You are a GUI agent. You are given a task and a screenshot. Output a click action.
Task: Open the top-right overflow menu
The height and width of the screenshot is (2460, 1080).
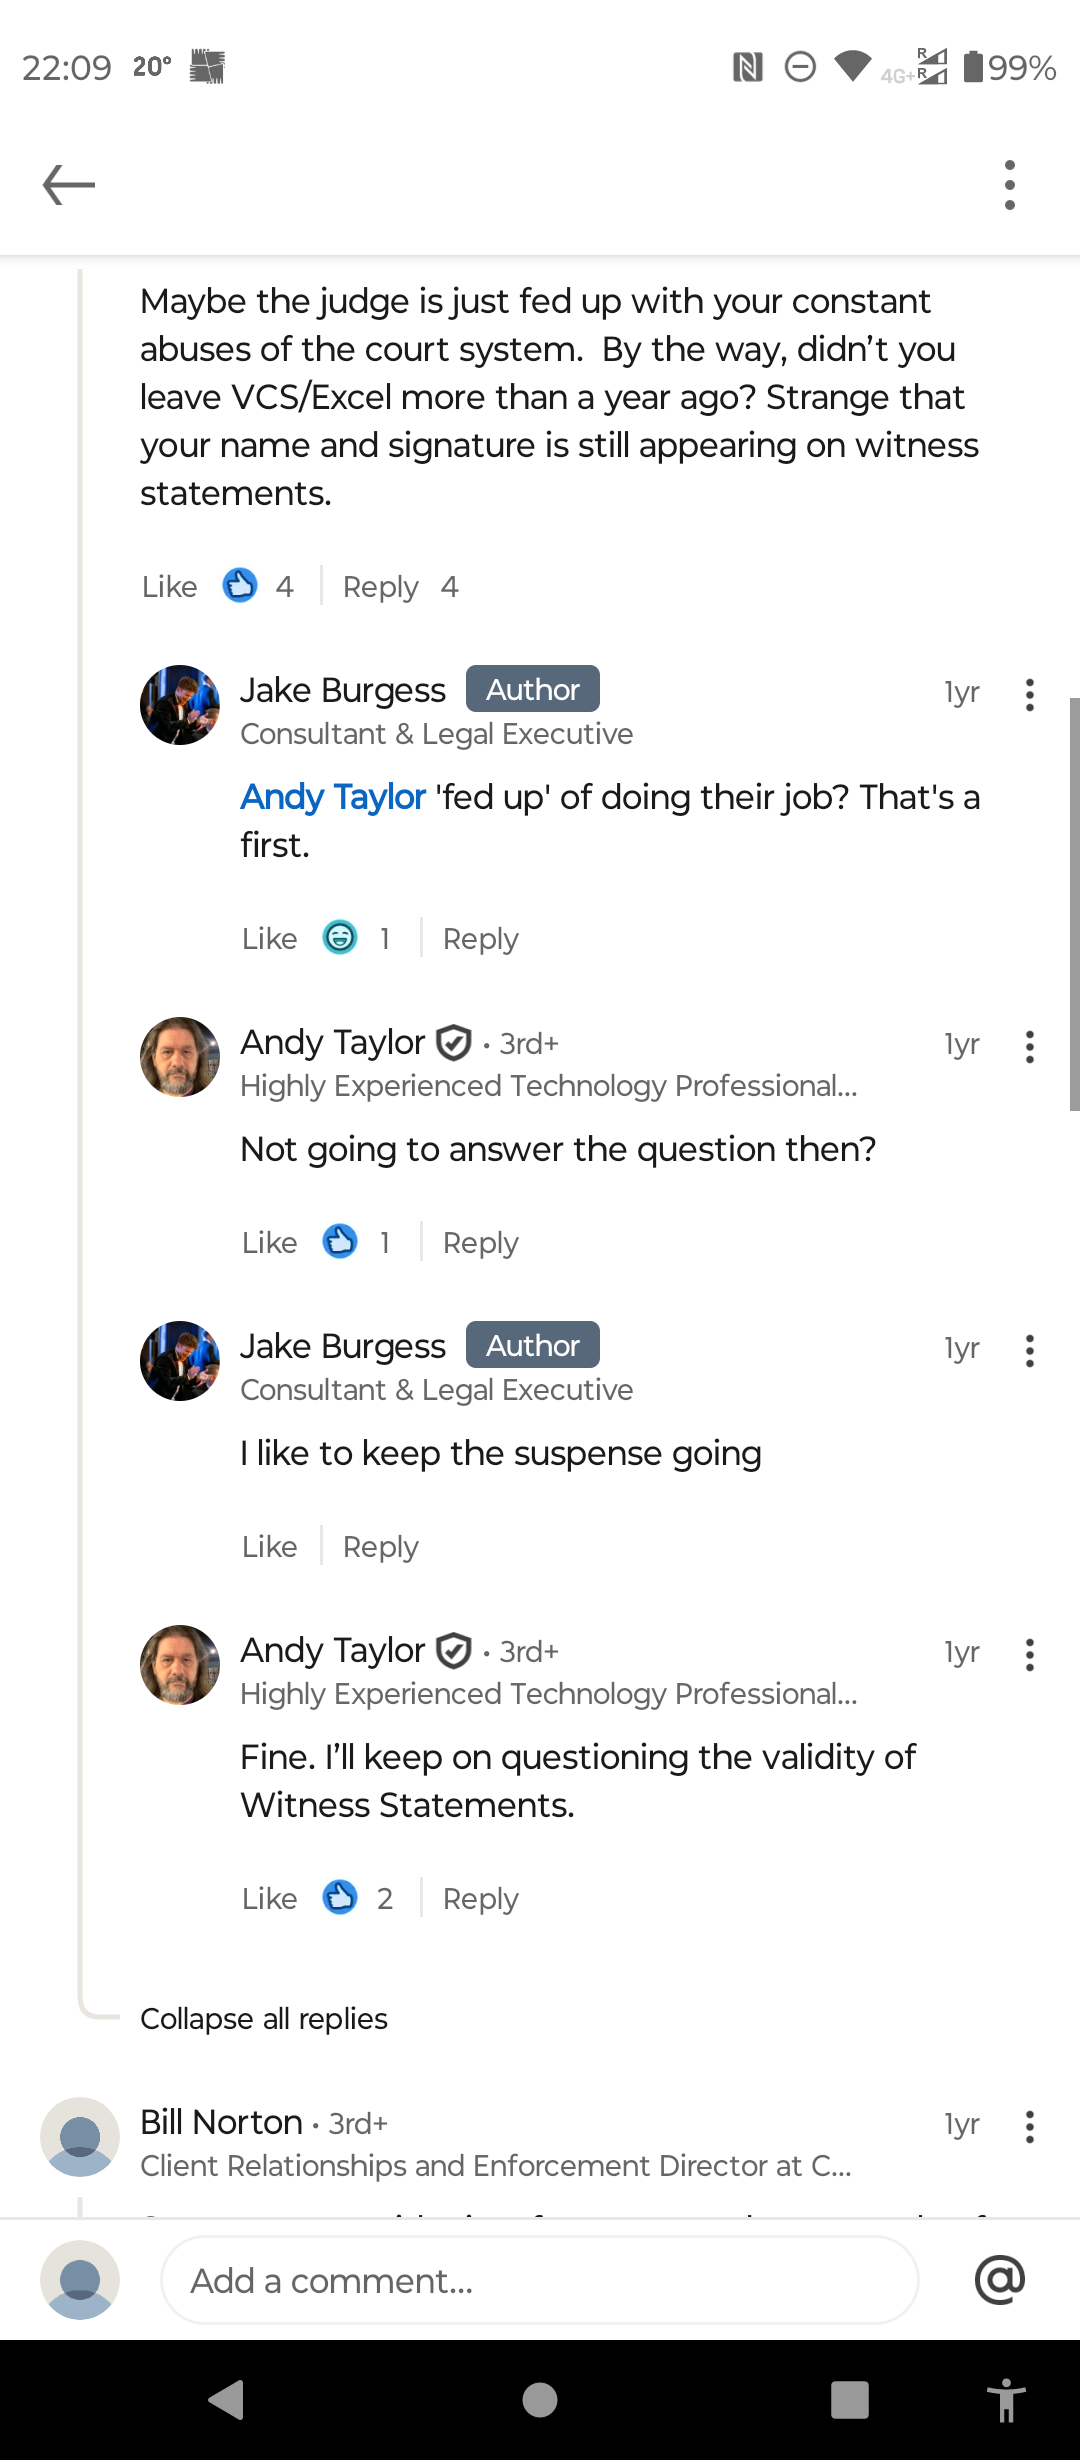[x=1010, y=185]
